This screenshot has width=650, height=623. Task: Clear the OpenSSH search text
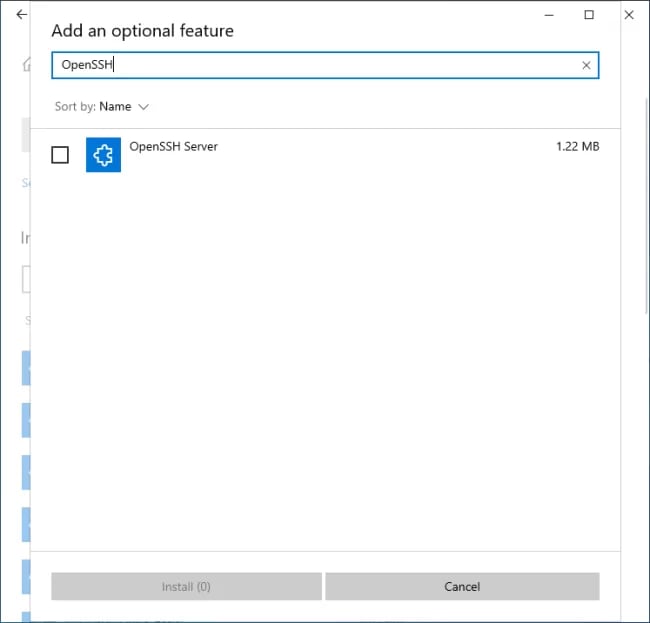pyautogui.click(x=586, y=65)
